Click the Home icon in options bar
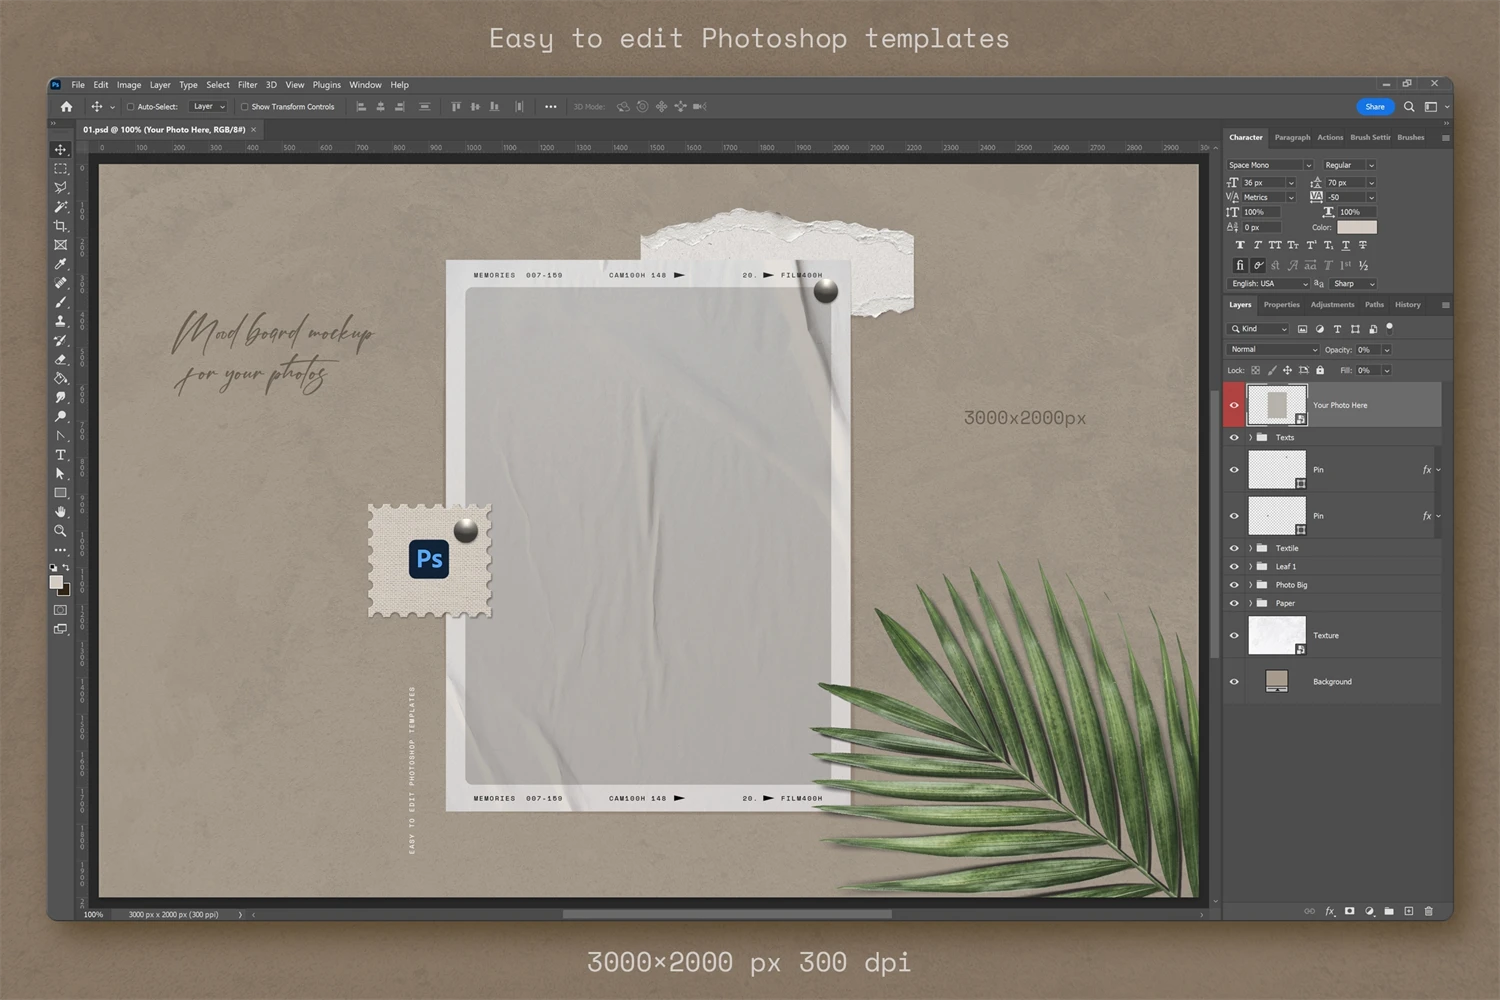Viewport: 1500px width, 1000px height. 67,107
